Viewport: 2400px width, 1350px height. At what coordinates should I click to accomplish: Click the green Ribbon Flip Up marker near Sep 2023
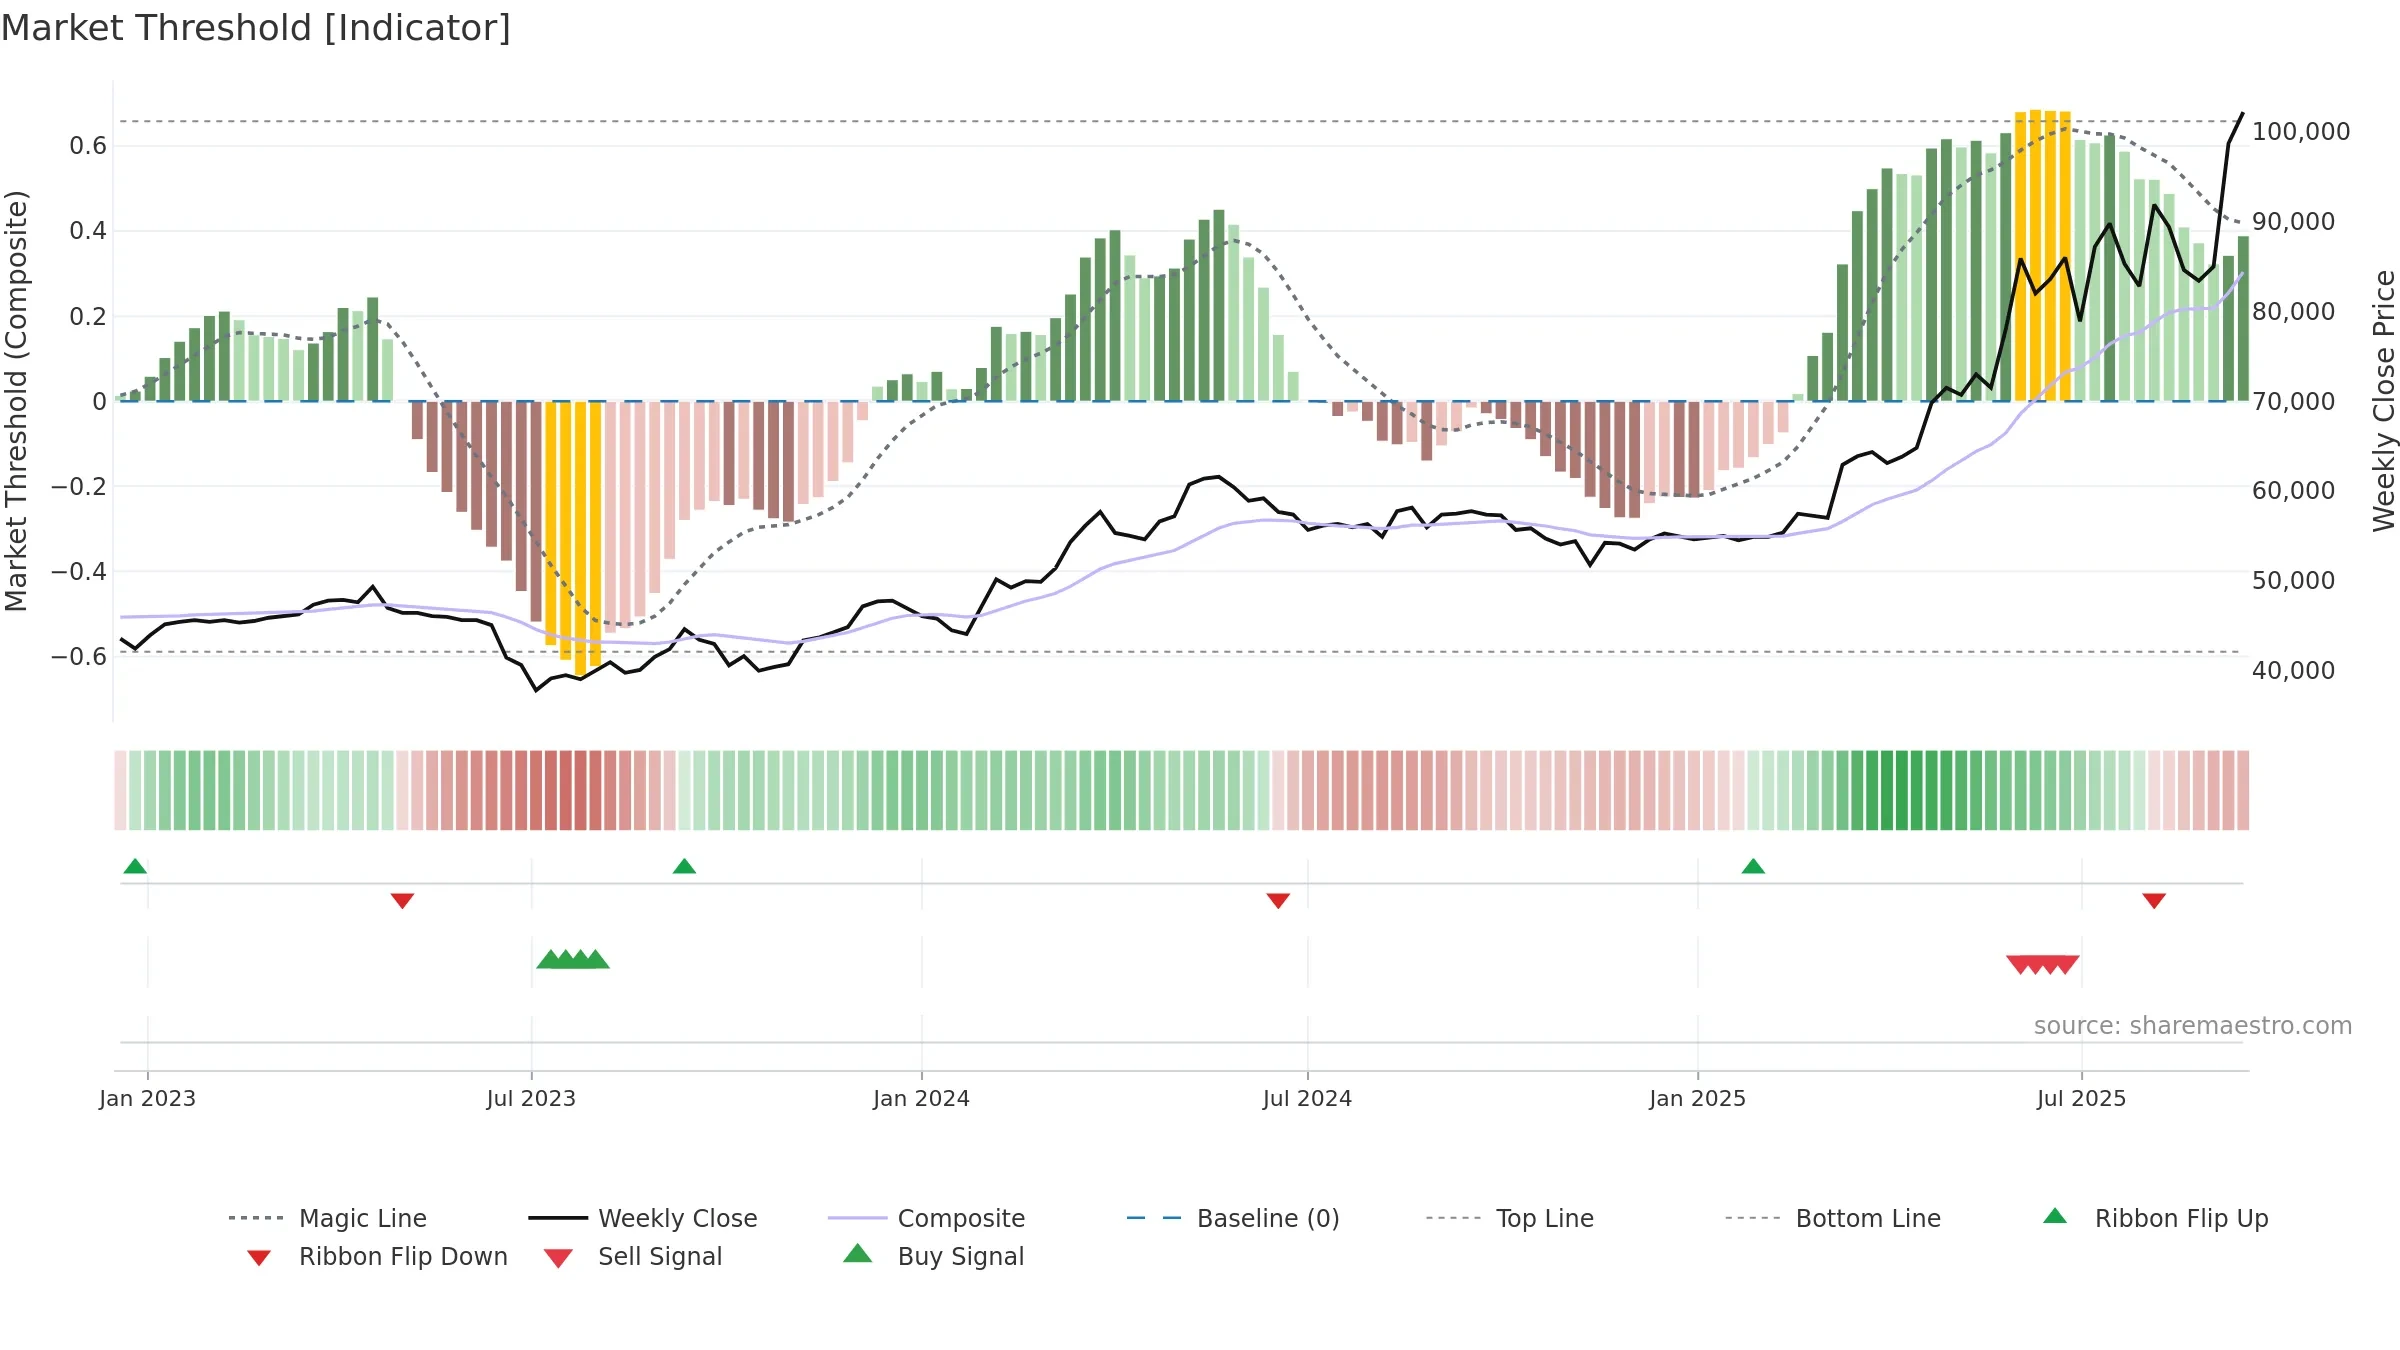click(x=684, y=866)
